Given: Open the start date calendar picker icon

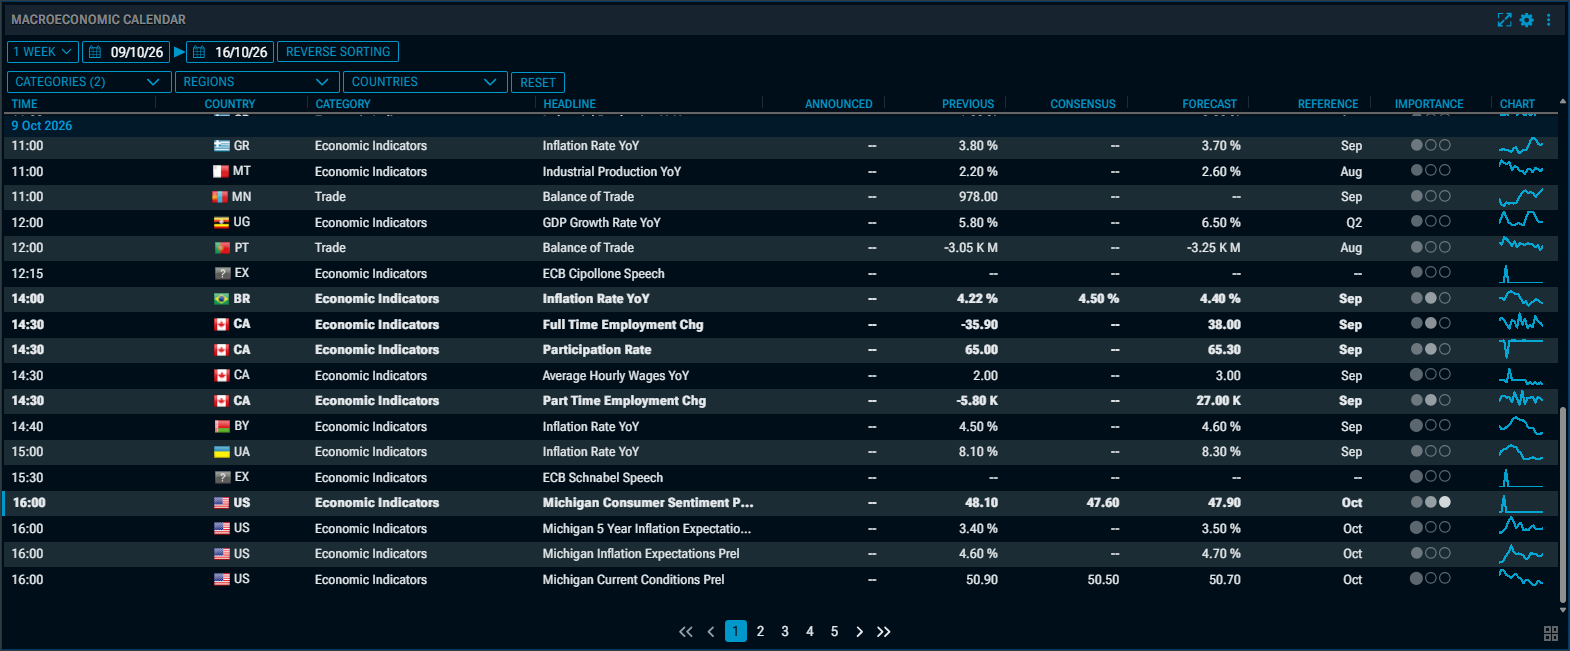Looking at the screenshot, I should (95, 52).
